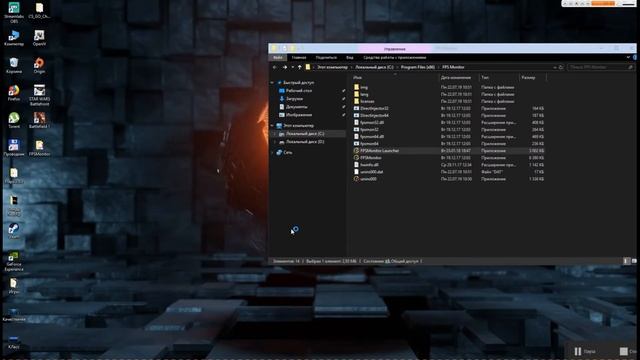Select the unins000.dat file row
Viewport: 640px width, 360px height.
[449, 172]
